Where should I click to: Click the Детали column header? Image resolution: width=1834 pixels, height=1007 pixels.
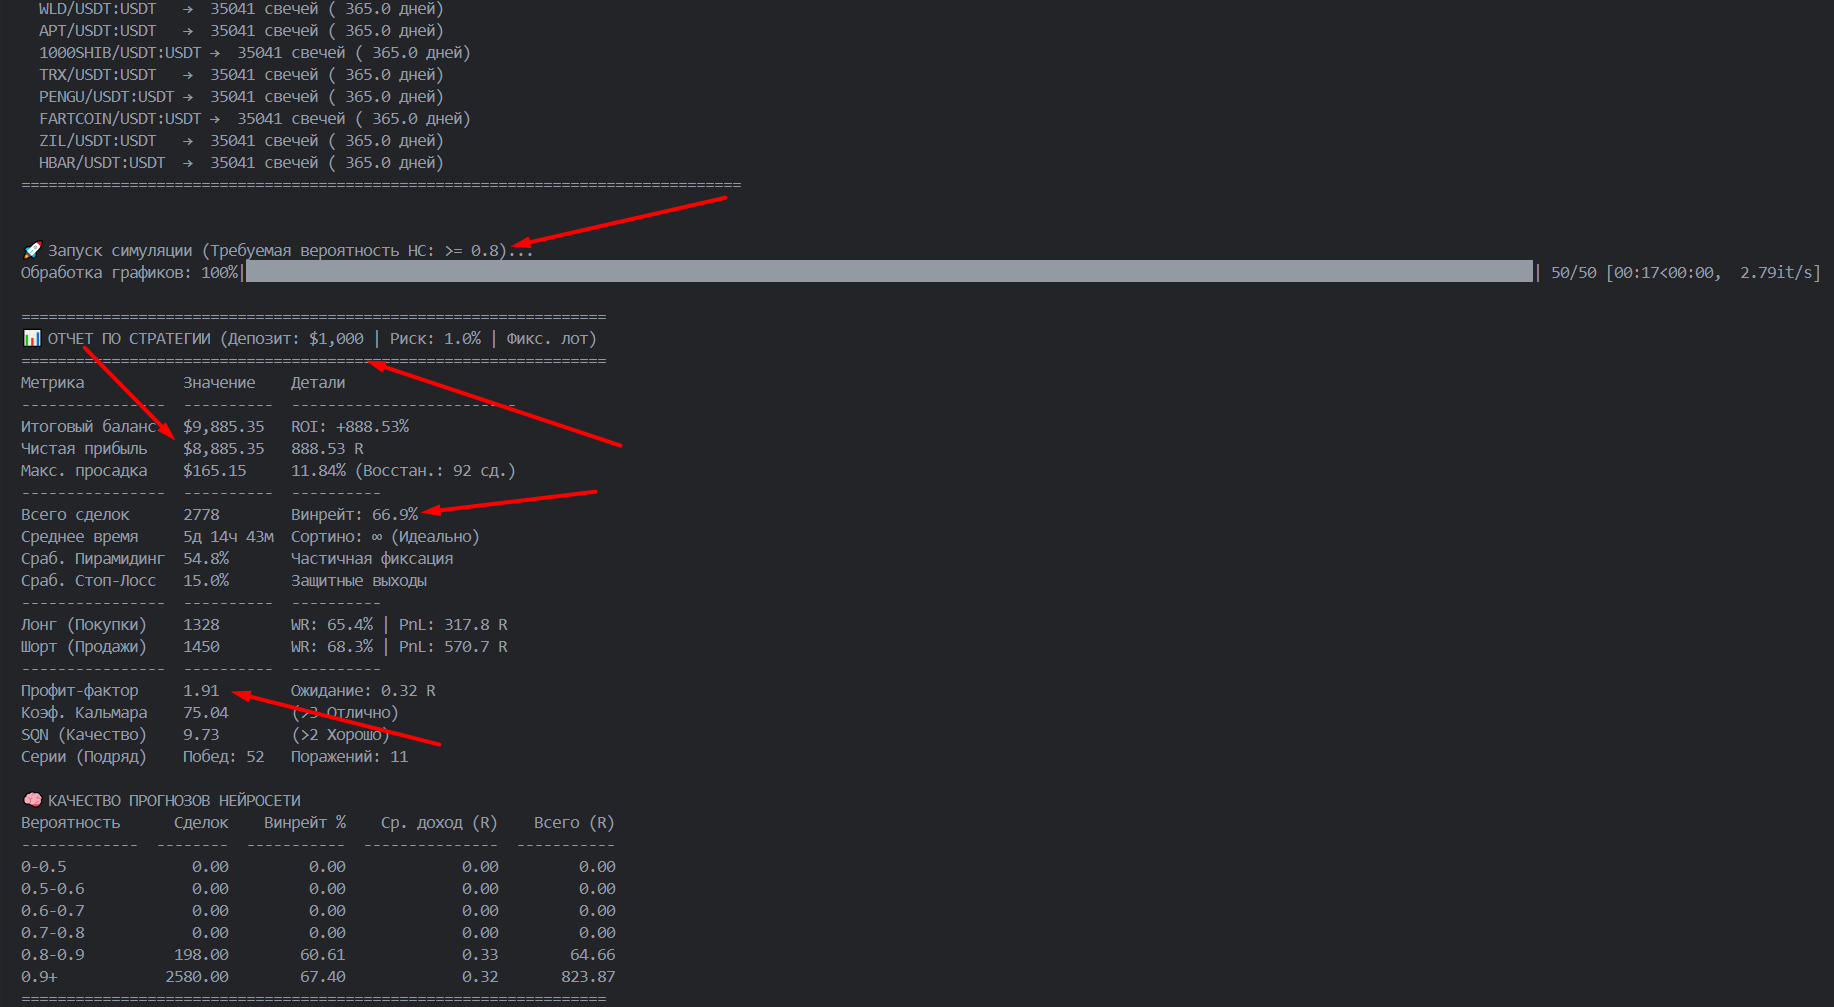pyautogui.click(x=318, y=383)
